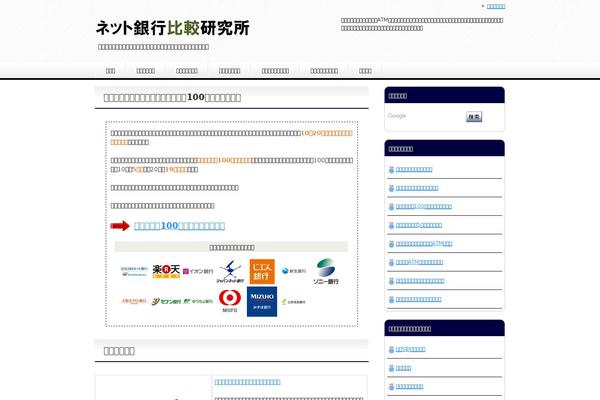Open the sidebar link containing 100
Viewport: 600px width, 400px height.
coord(424,206)
